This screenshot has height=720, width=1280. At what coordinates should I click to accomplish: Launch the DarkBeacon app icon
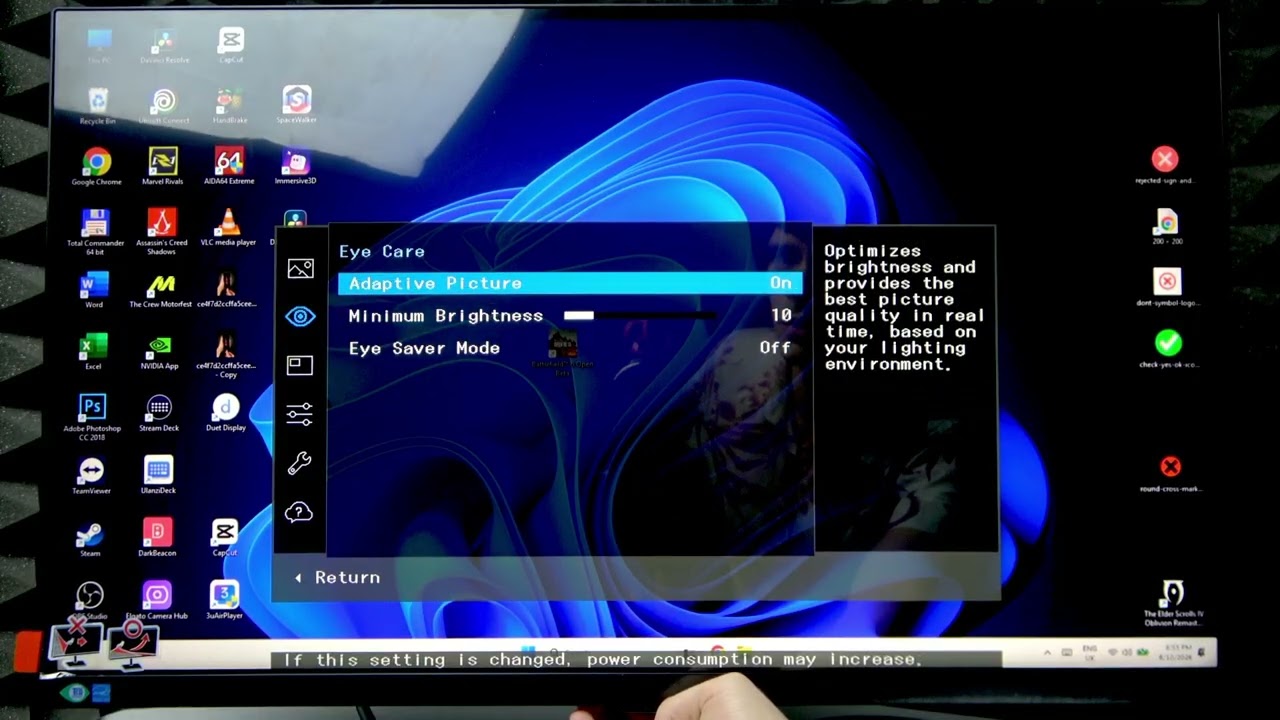click(157, 538)
